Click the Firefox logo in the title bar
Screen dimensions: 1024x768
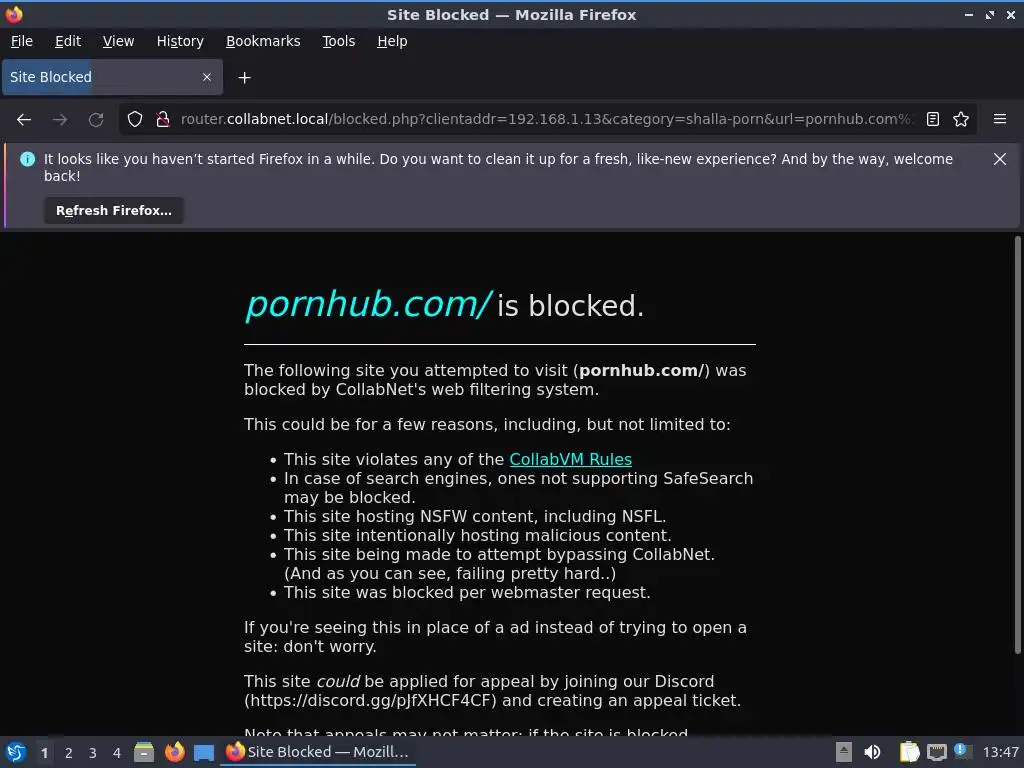click(14, 14)
